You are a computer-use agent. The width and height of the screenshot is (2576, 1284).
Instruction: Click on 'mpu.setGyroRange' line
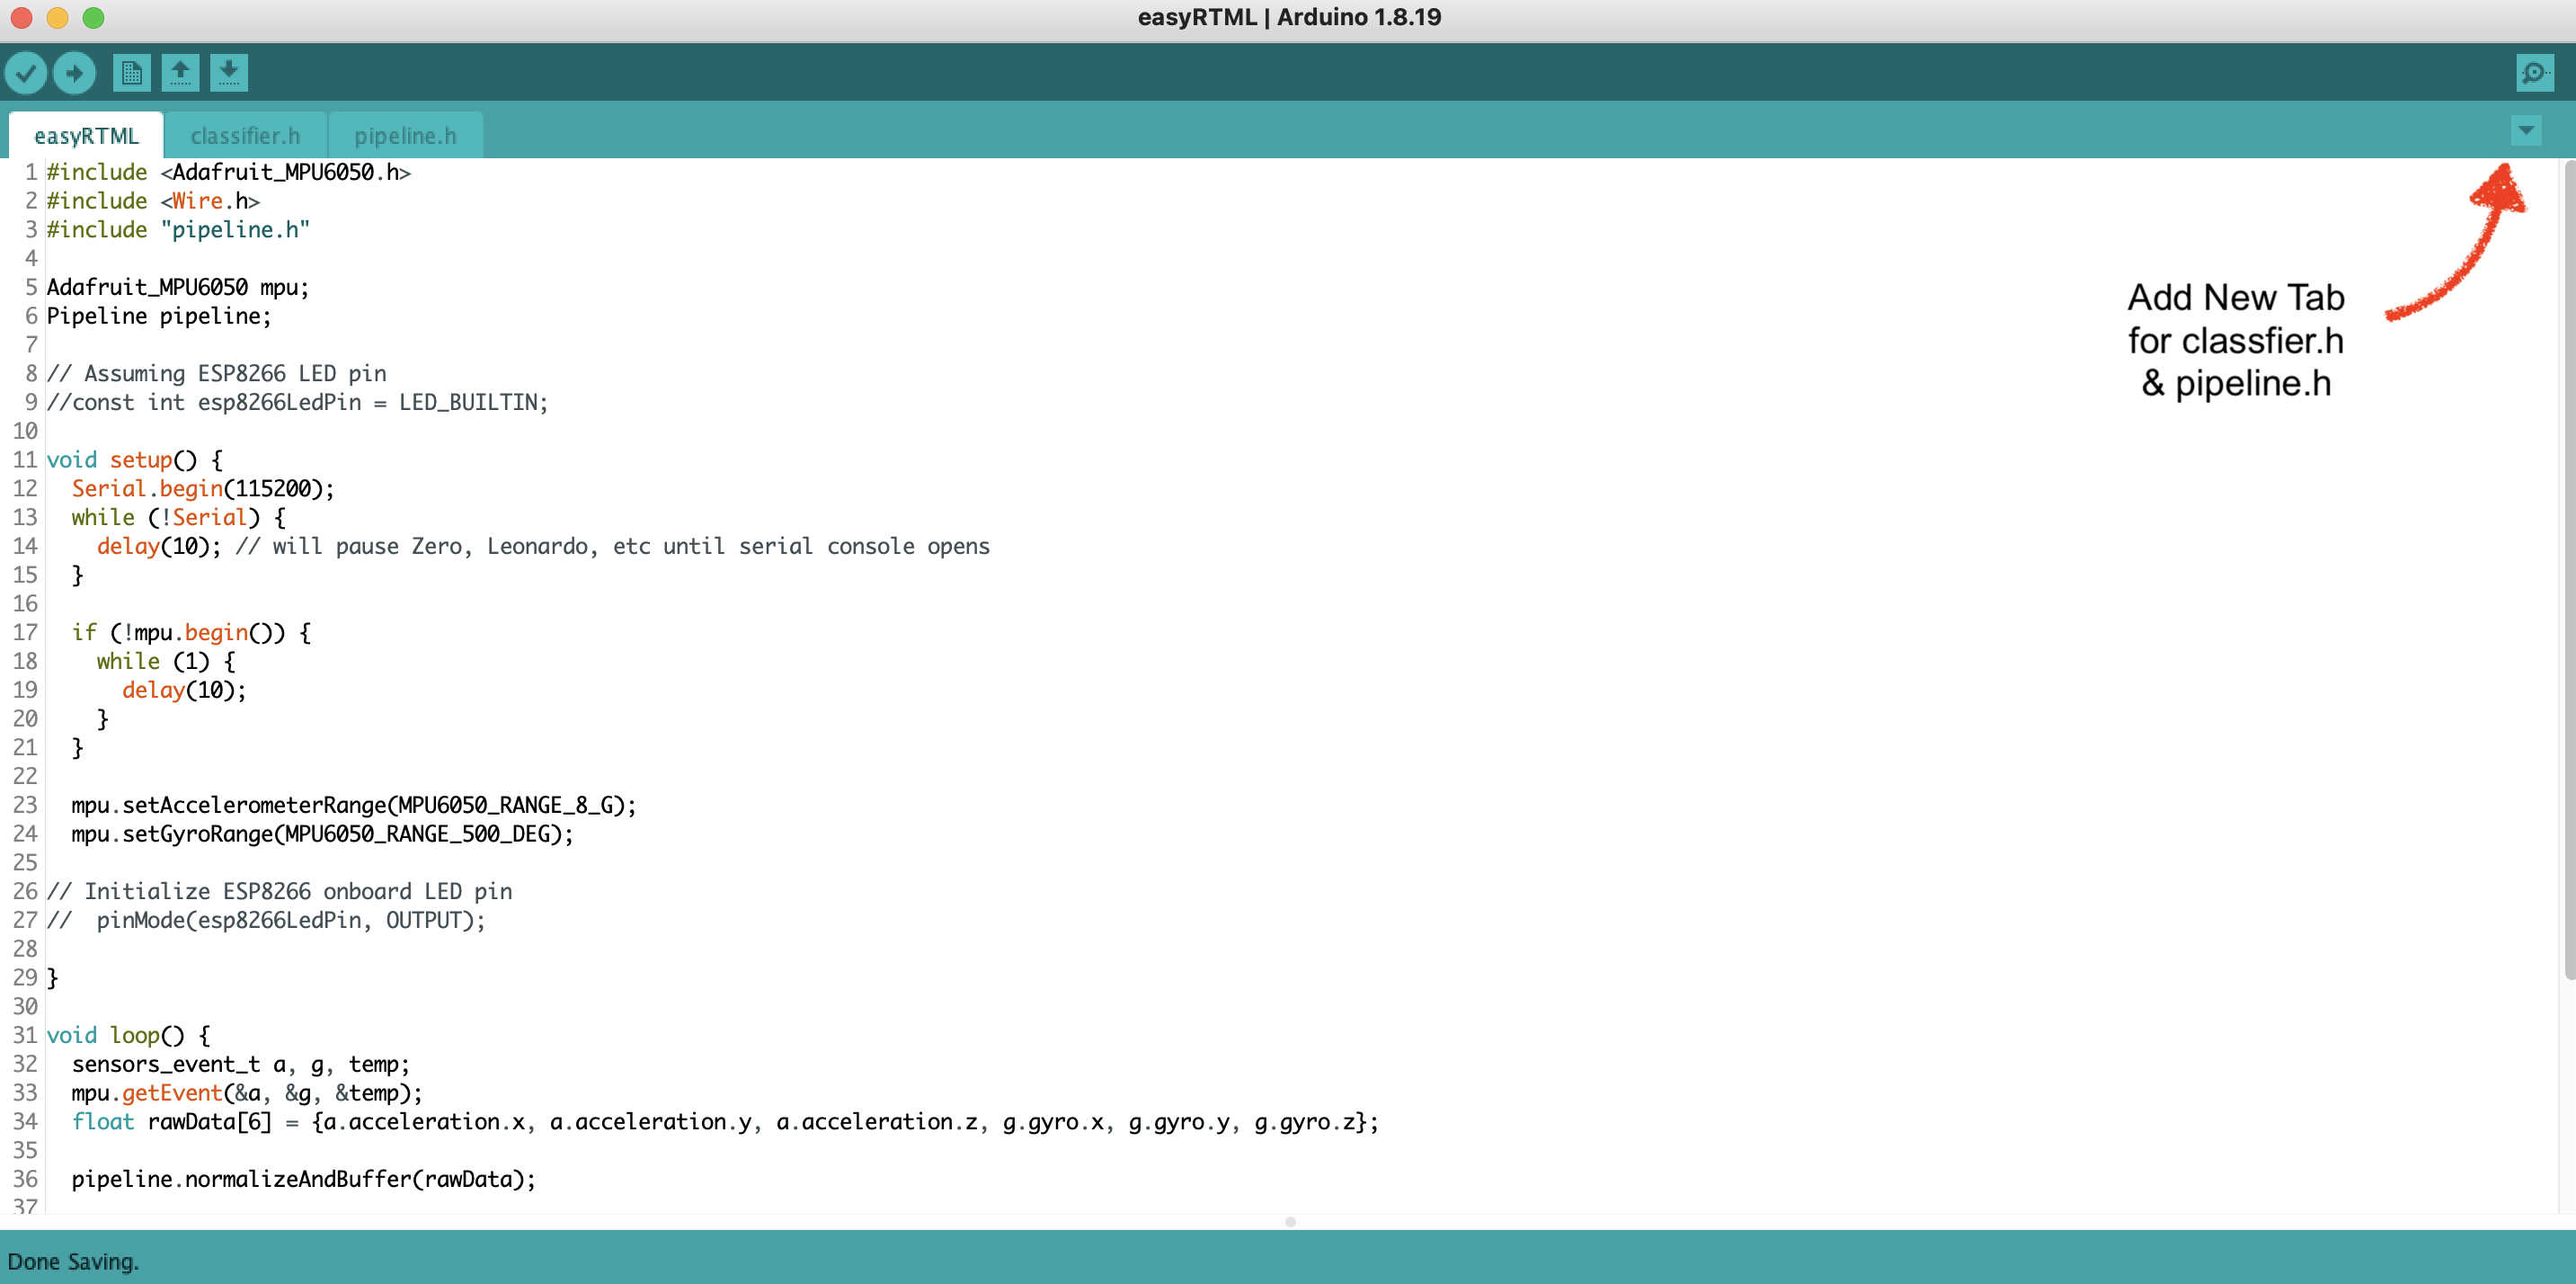(322, 834)
